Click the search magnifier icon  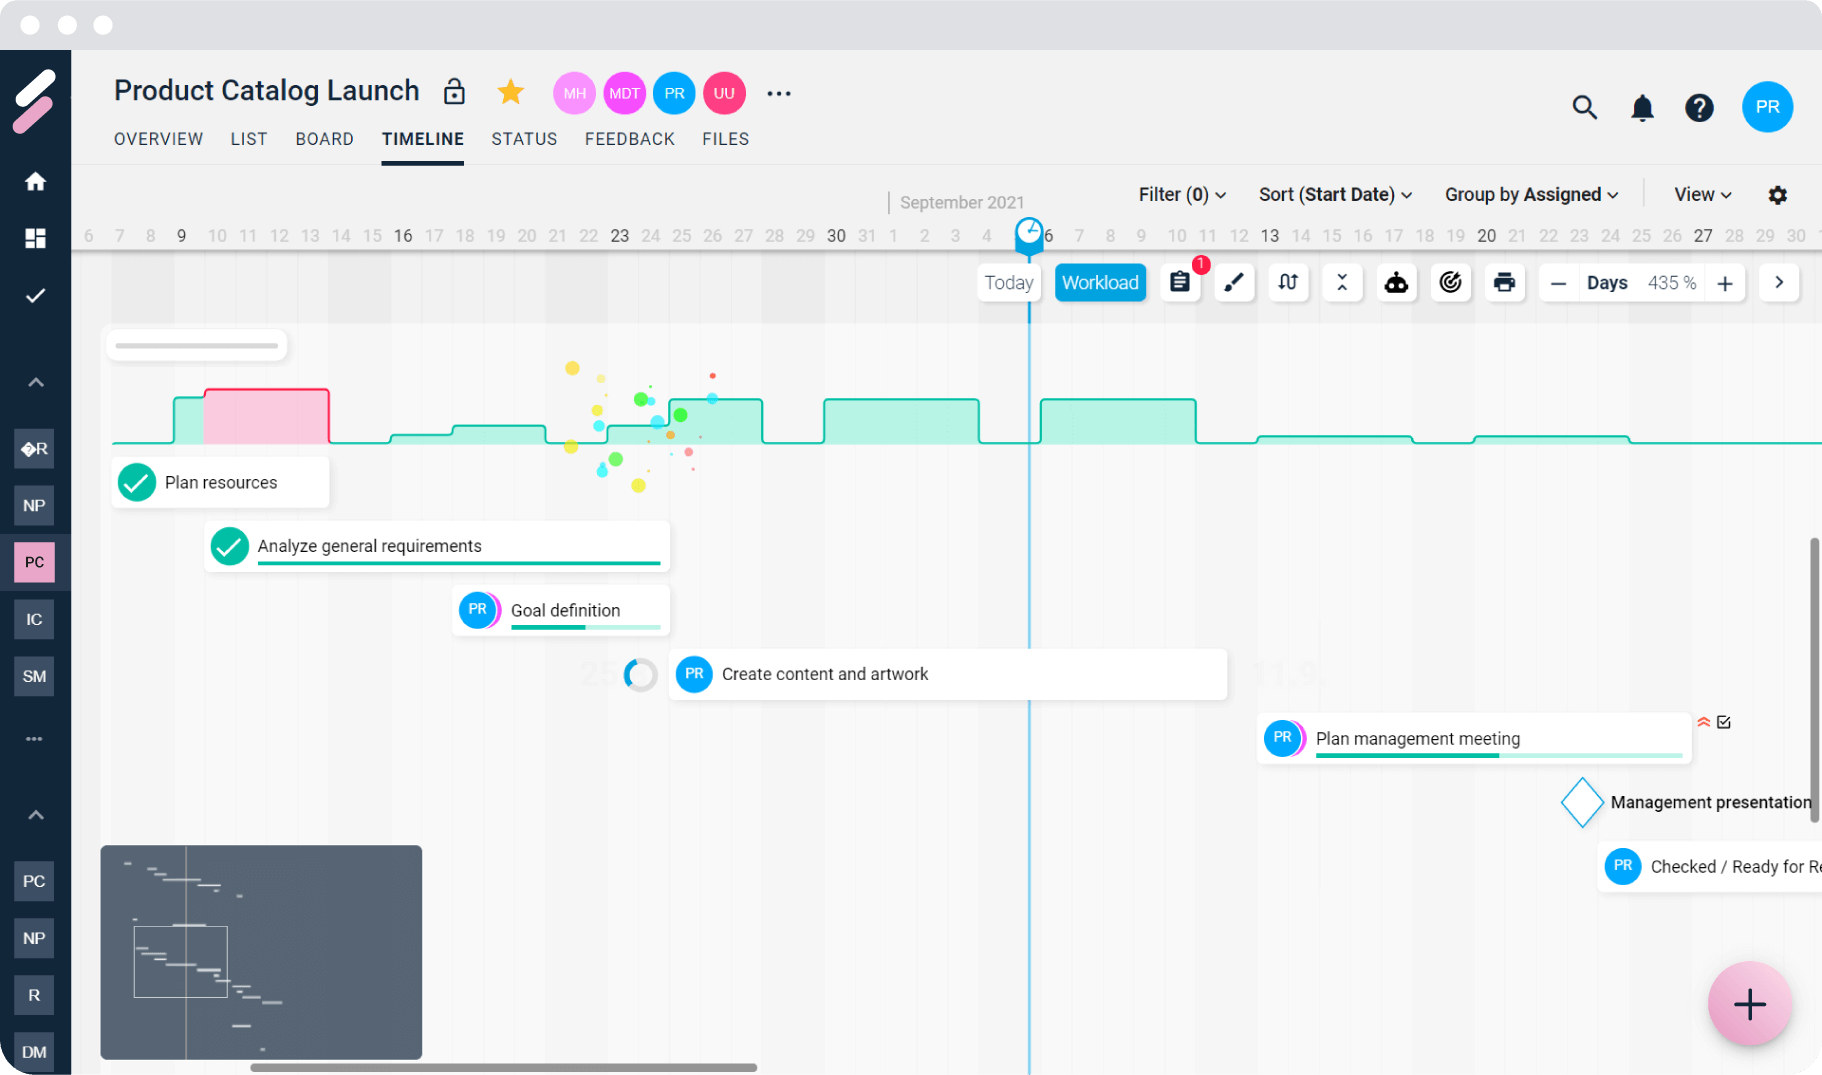pos(1584,108)
